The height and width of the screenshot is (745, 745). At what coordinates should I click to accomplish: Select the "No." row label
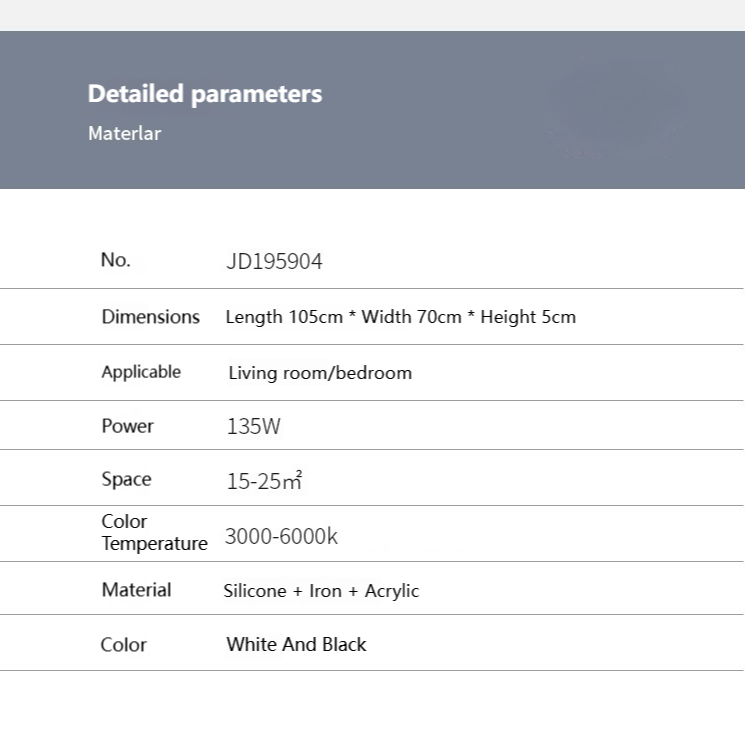pyautogui.click(x=116, y=260)
